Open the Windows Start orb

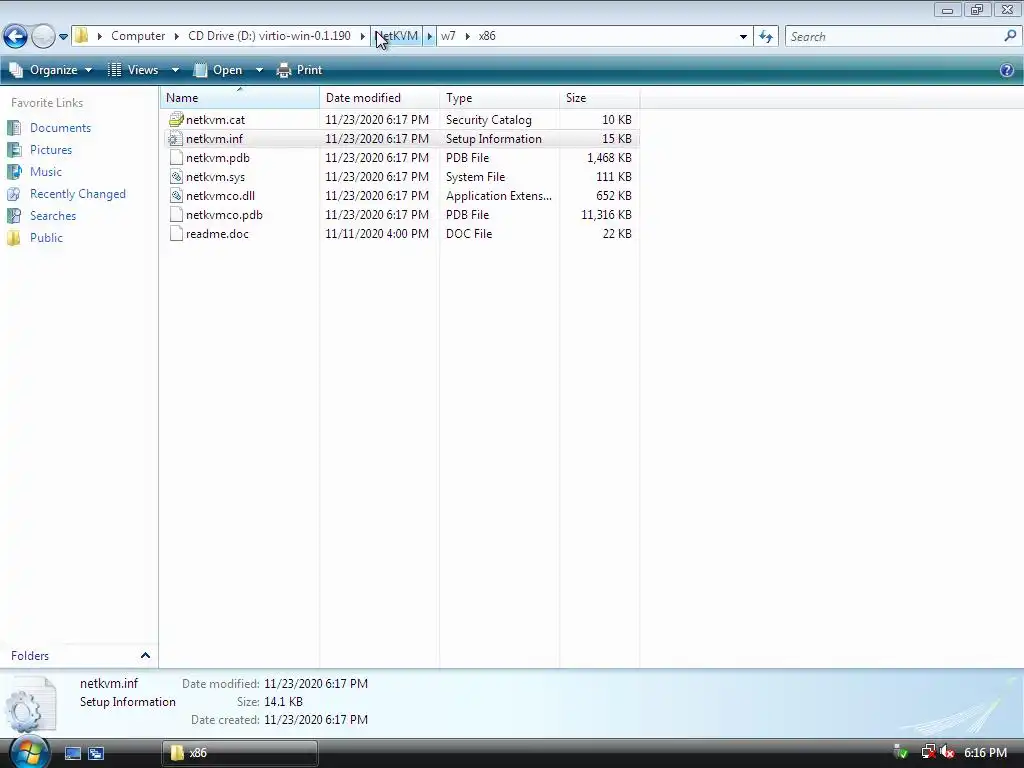click(x=28, y=752)
